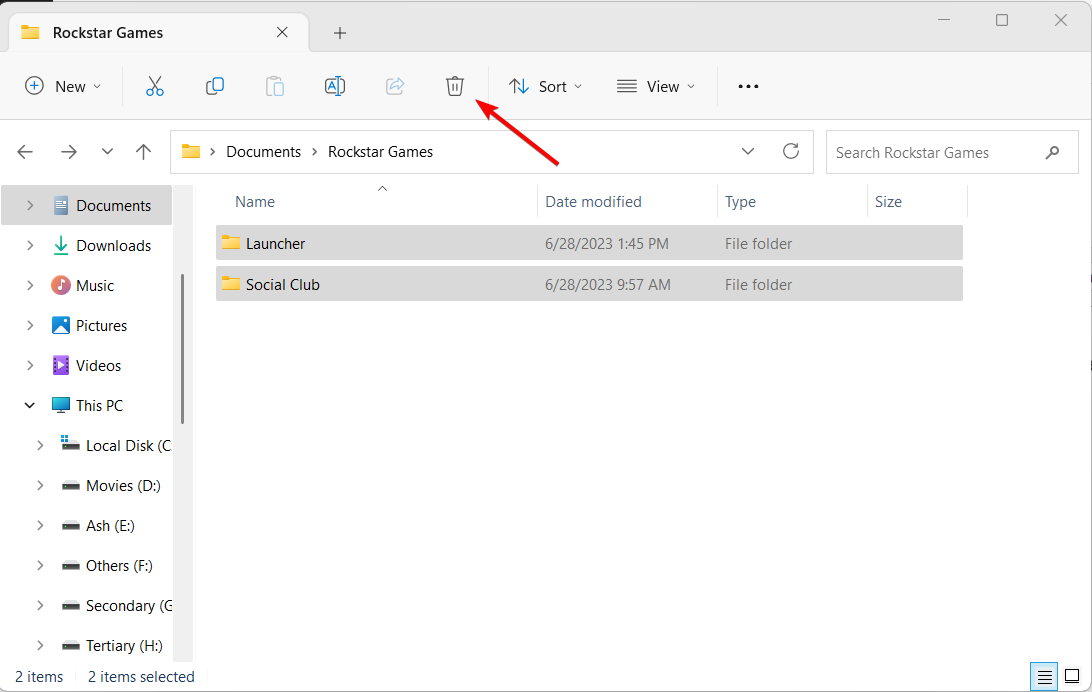The height and width of the screenshot is (692, 1092).
Task: Click Rockstar Games breadcrumb segment
Action: tap(380, 152)
